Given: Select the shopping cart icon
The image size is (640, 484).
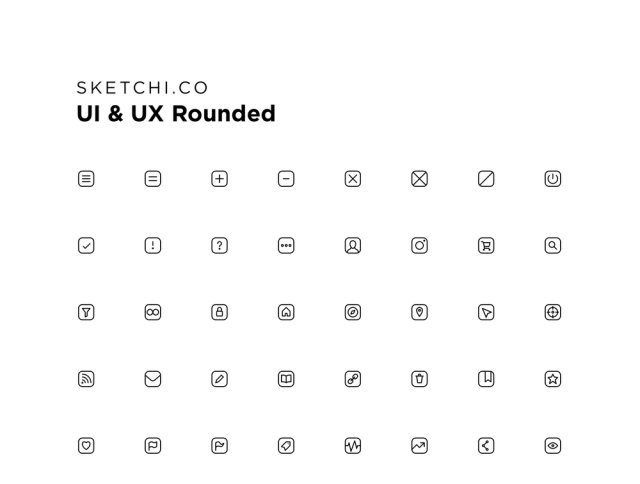Looking at the screenshot, I should [486, 246].
